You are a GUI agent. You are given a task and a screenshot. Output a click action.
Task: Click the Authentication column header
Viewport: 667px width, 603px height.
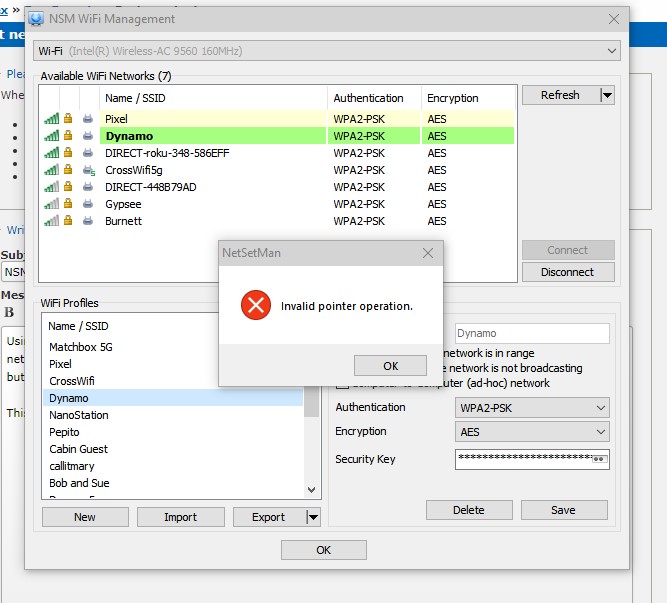pos(374,98)
